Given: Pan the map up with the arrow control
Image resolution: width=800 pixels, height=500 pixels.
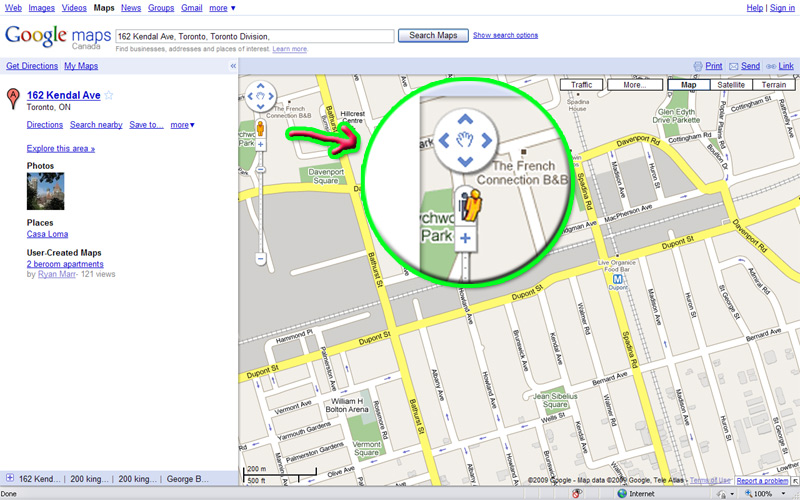Looking at the screenshot, I should click(x=260, y=86).
